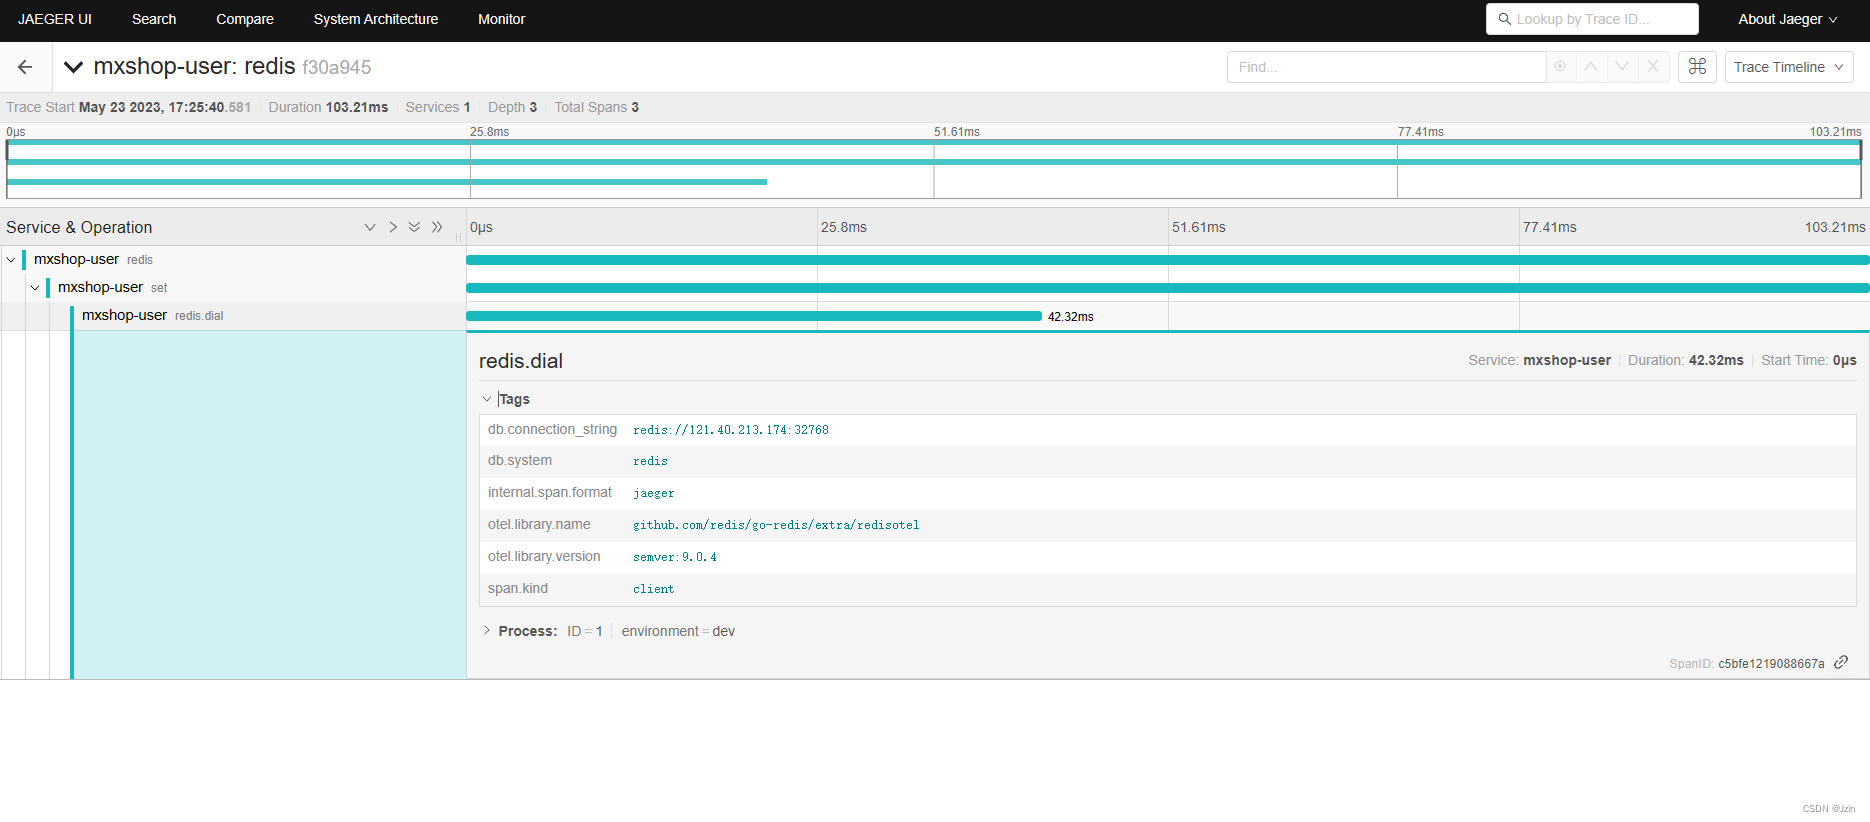Click the trace ID f30a945 text

click(337, 67)
